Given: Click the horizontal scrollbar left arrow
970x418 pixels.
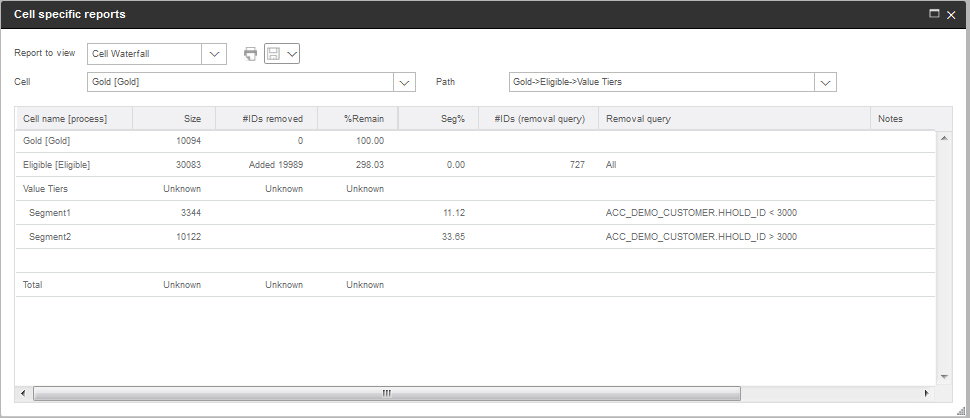Looking at the screenshot, I should (24, 393).
